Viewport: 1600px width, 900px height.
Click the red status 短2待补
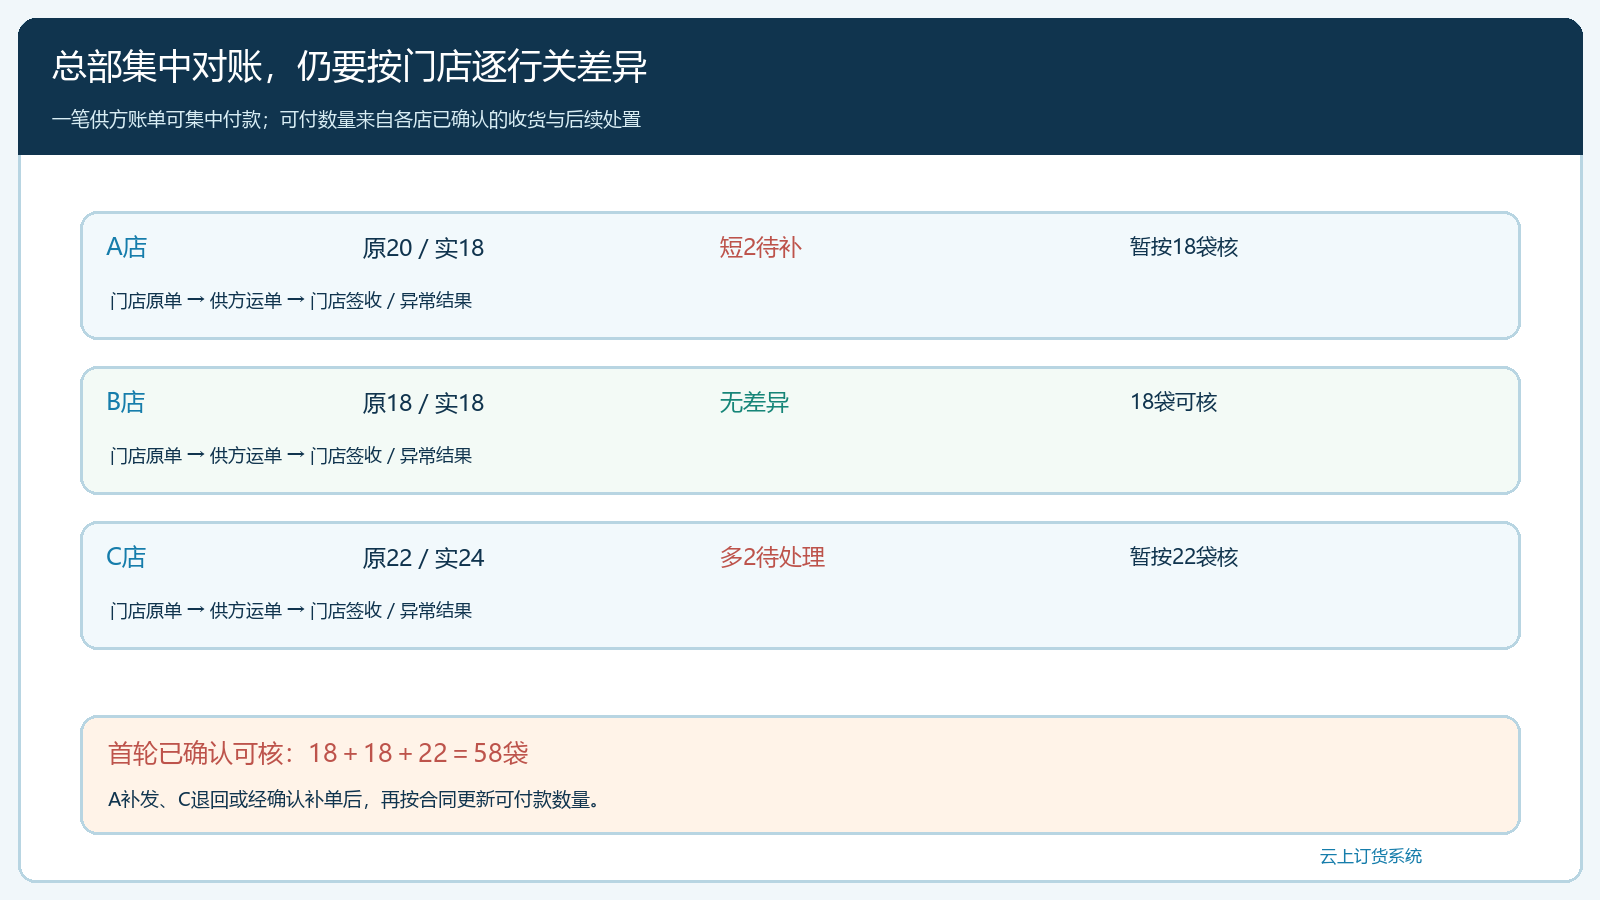tap(760, 247)
